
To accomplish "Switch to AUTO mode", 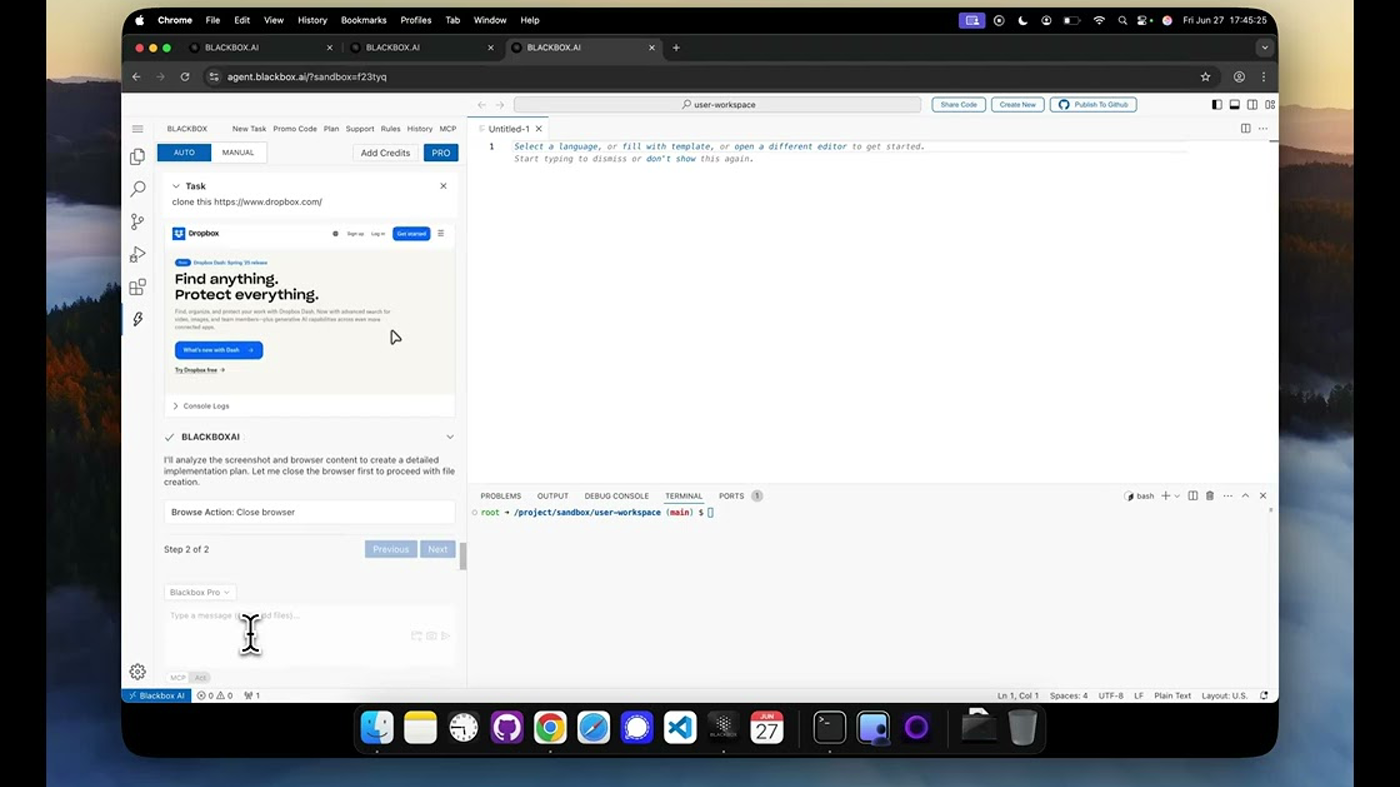I will 184,153.
